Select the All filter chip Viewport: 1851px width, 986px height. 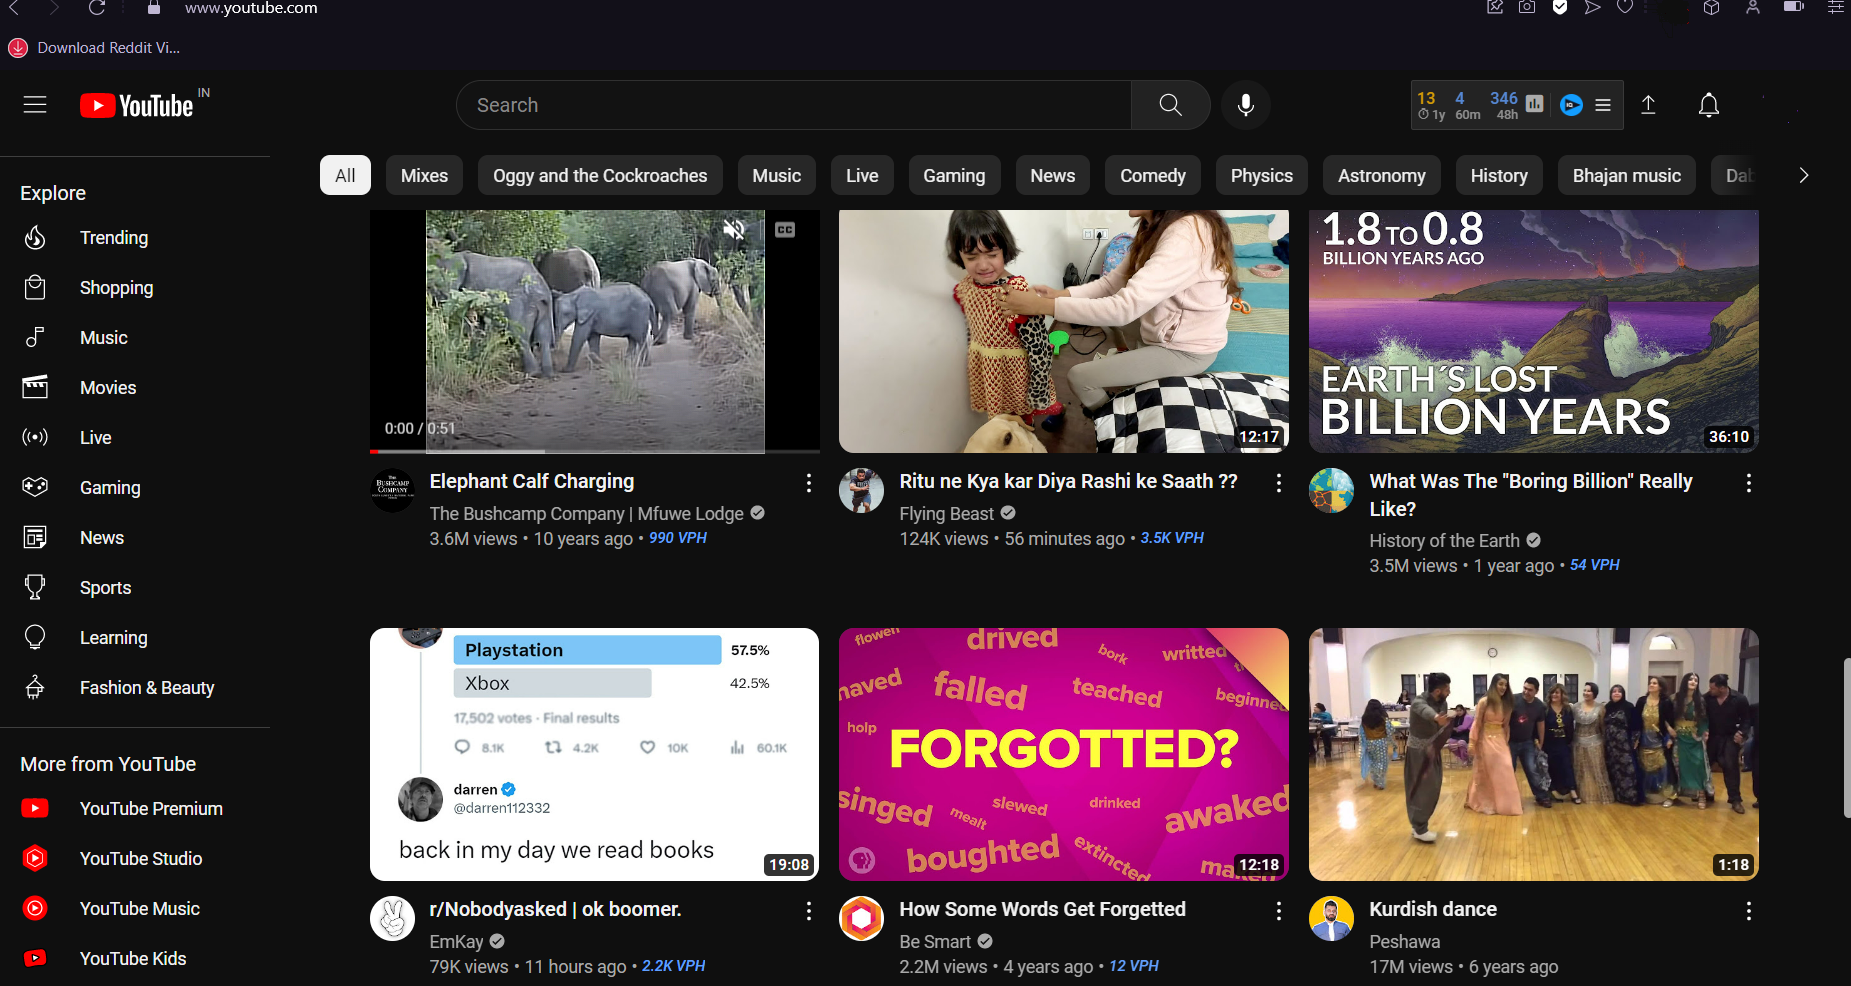(345, 175)
